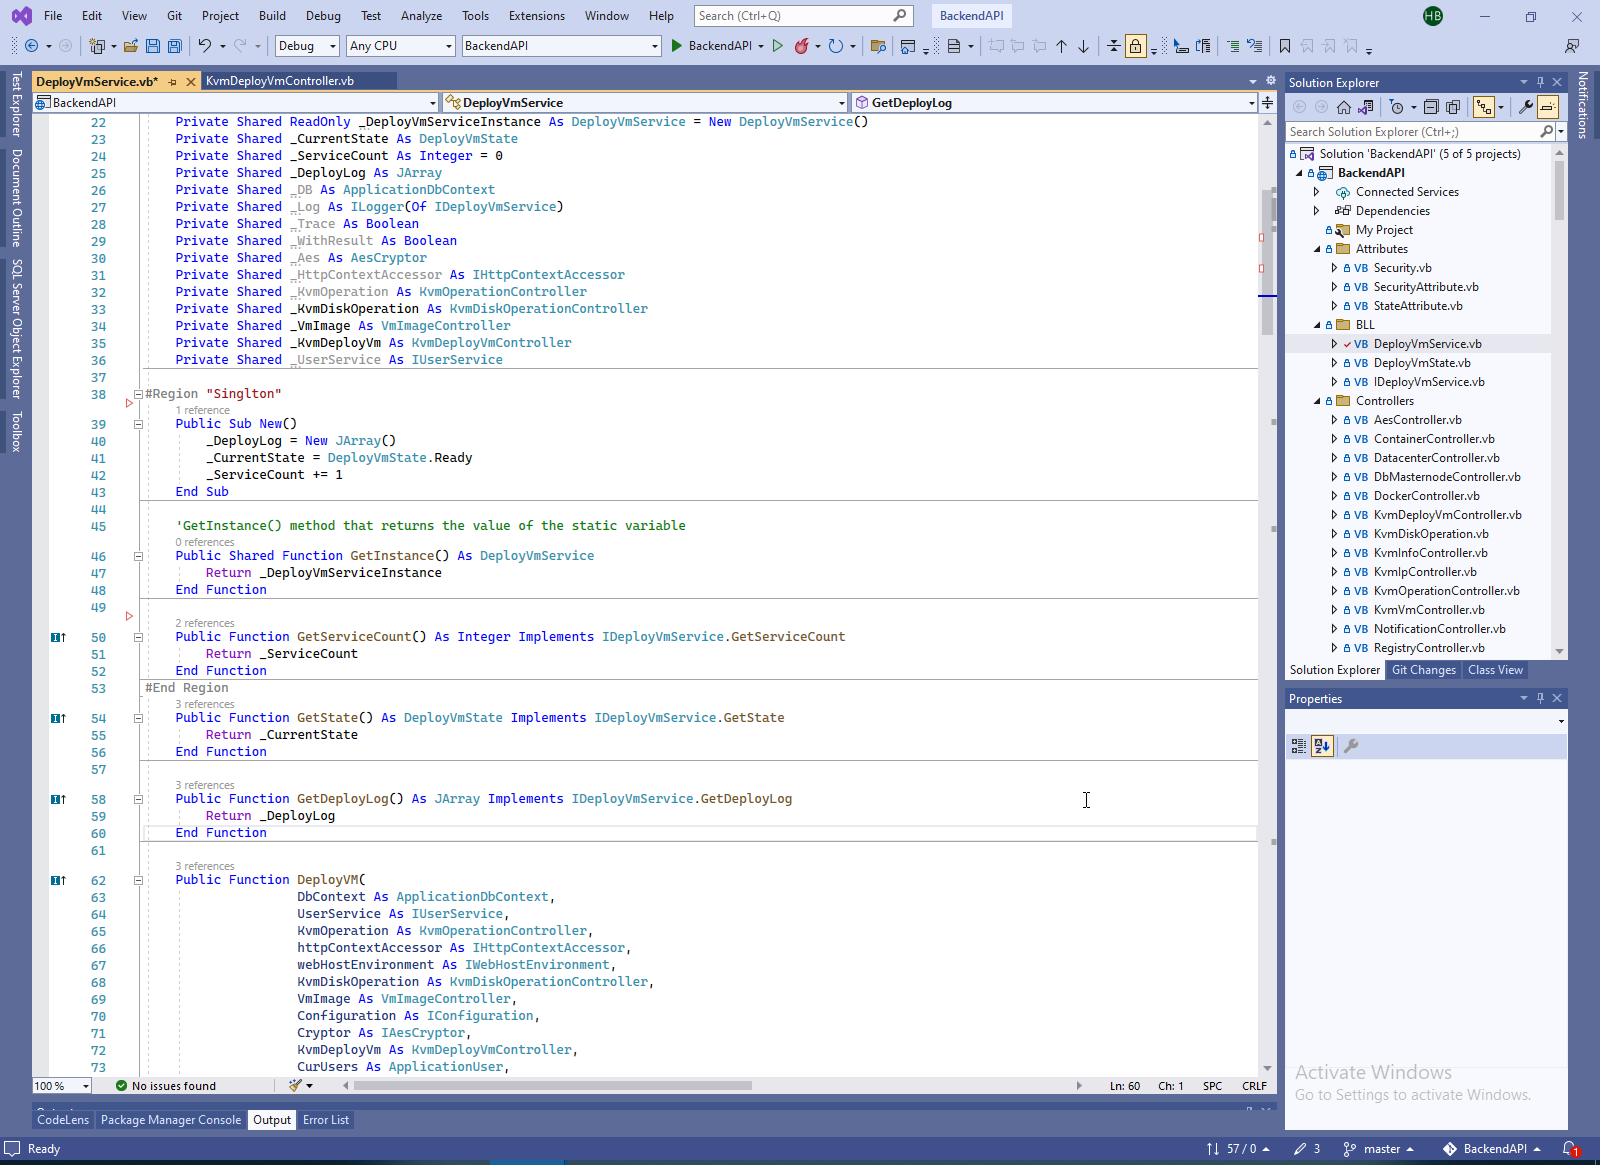
Task: Click the editor vertical scrollbar thumb
Action: pos(1267,260)
